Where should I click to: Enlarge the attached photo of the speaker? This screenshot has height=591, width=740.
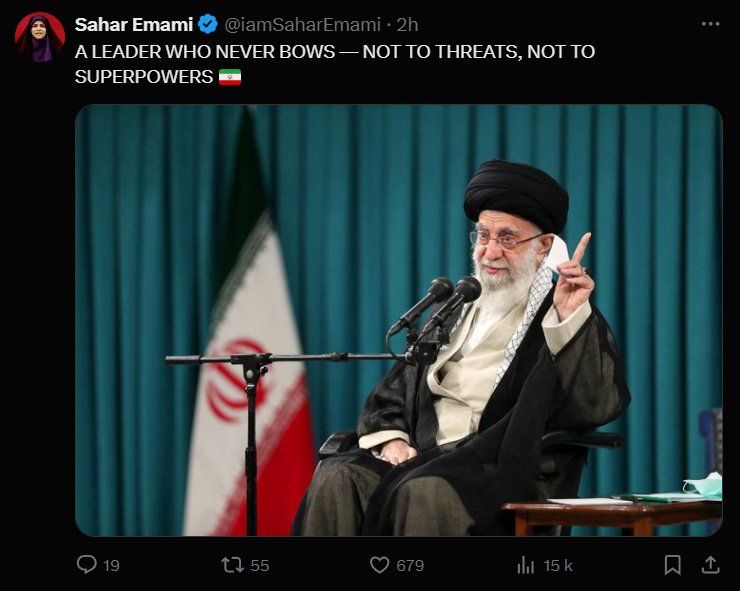399,320
